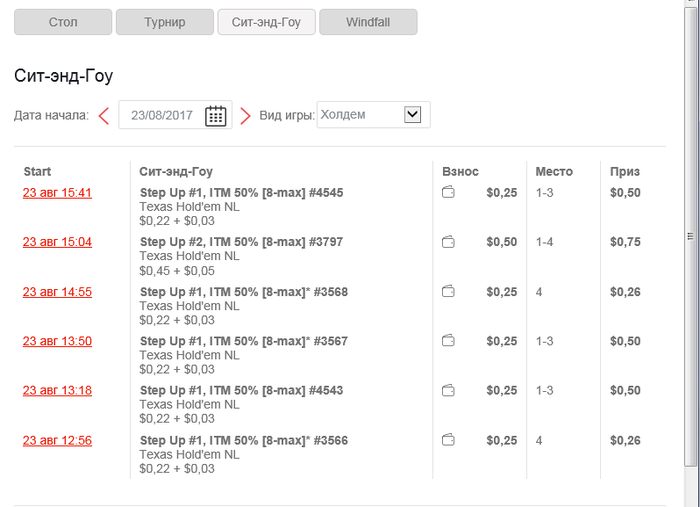Click wallet icon for tournament #4545
This screenshot has height=507, width=700.
click(x=449, y=193)
